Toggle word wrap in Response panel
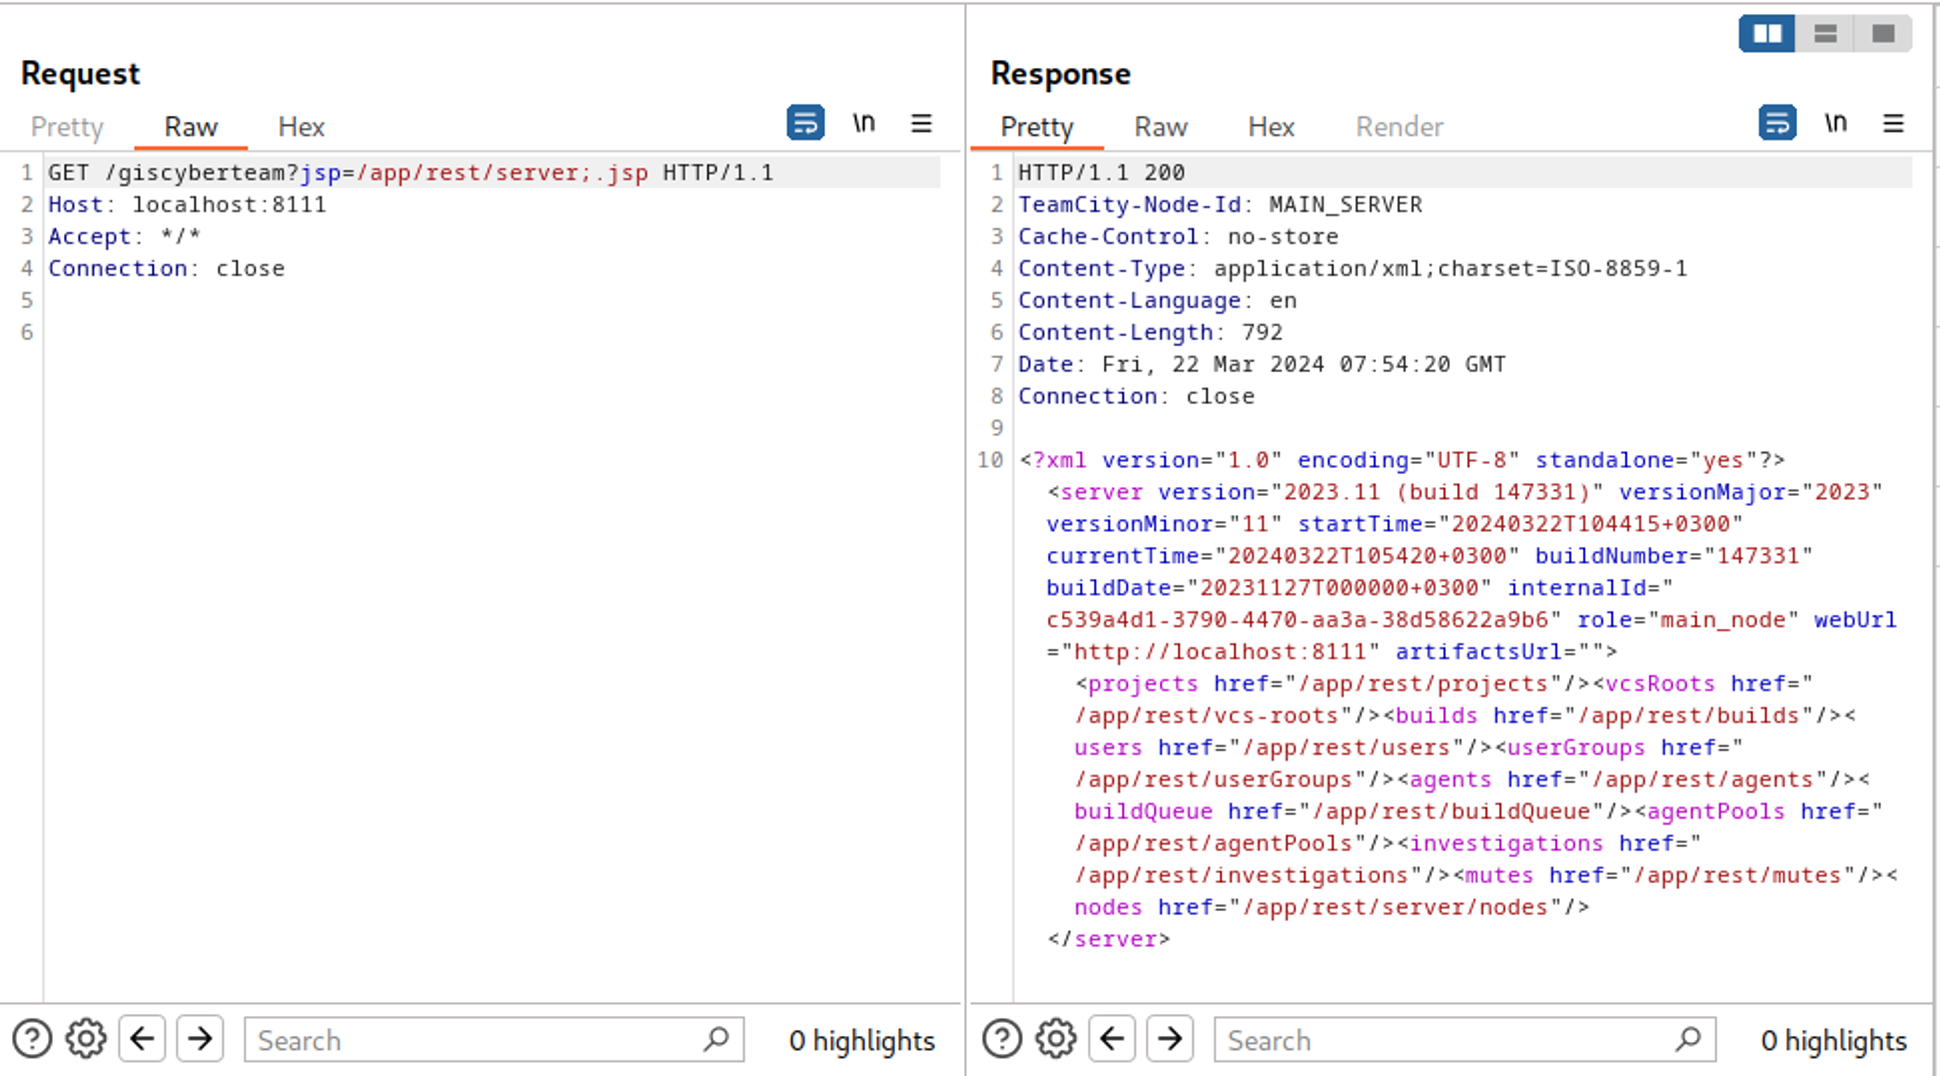 pos(1777,123)
